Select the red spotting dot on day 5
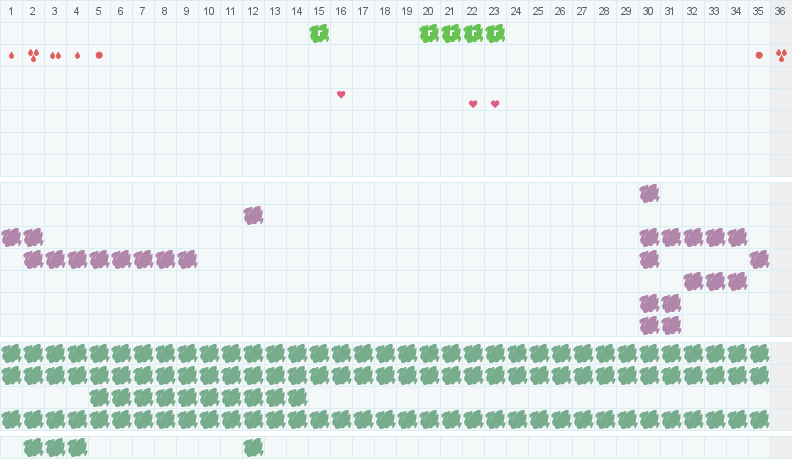This screenshot has height=459, width=792. [x=99, y=55]
